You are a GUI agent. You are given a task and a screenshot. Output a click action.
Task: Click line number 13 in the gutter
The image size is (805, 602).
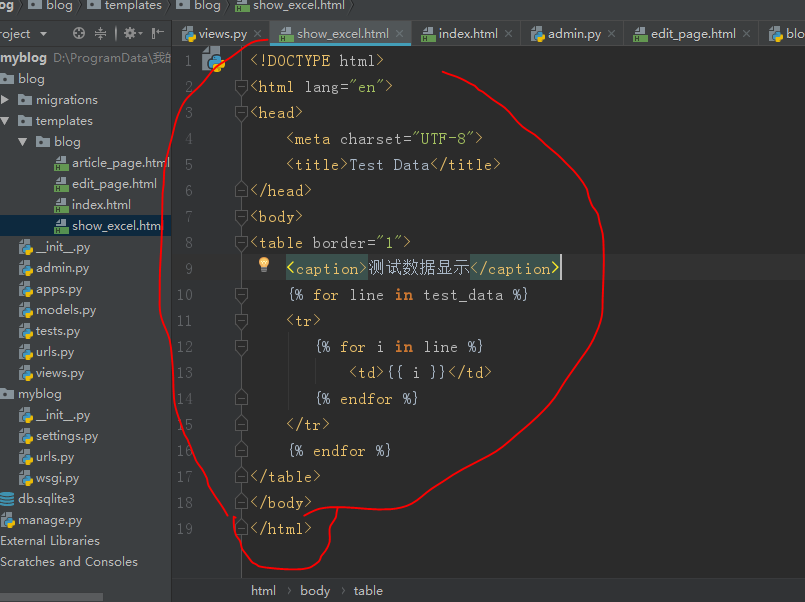point(185,373)
